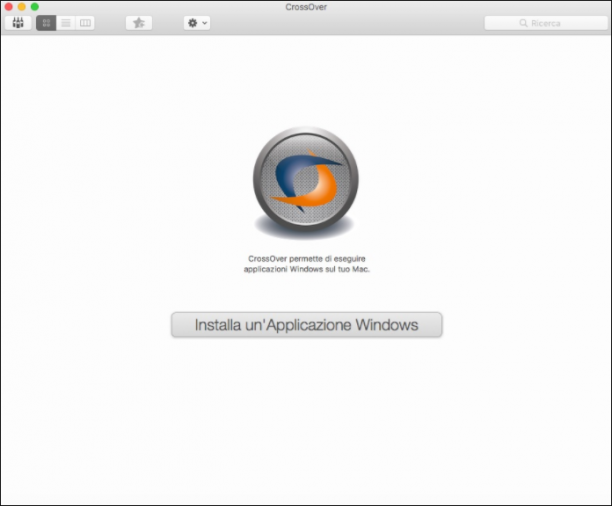Click the text 'CrossOver permette di eseguire'
Screen dimensions: 612x506
coord(307,258)
